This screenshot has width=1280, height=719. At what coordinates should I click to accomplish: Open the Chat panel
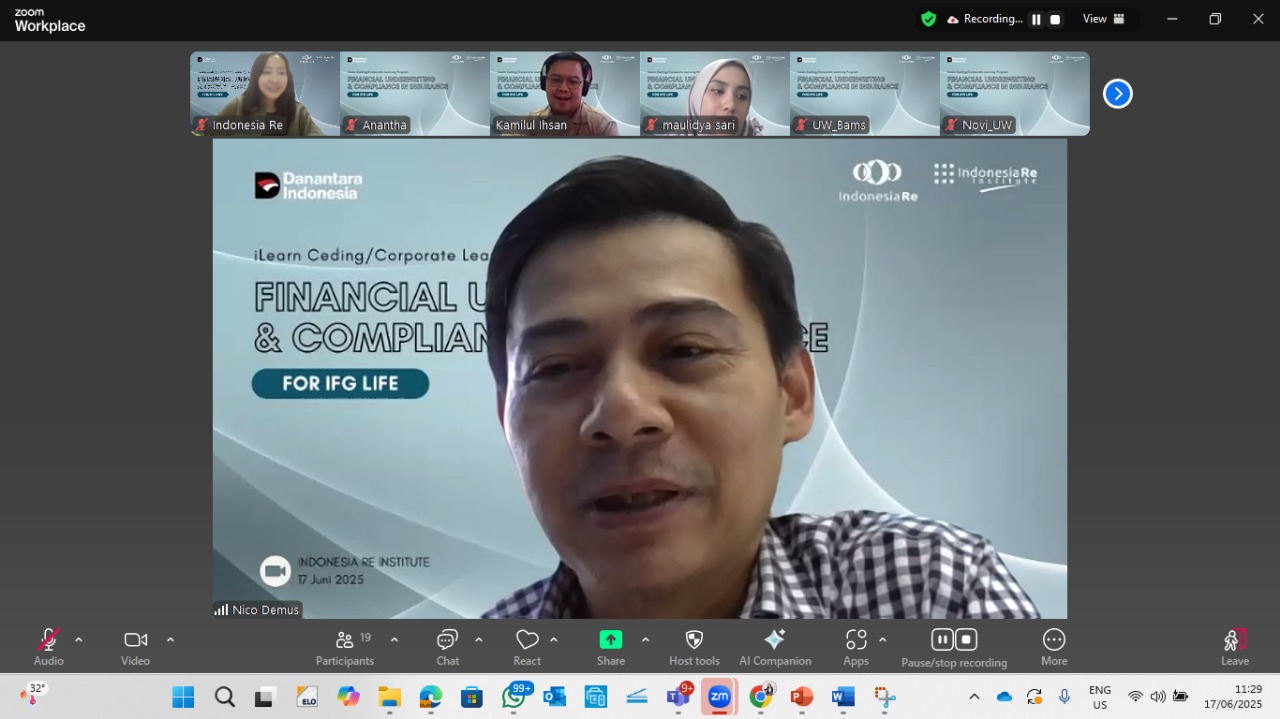447,648
